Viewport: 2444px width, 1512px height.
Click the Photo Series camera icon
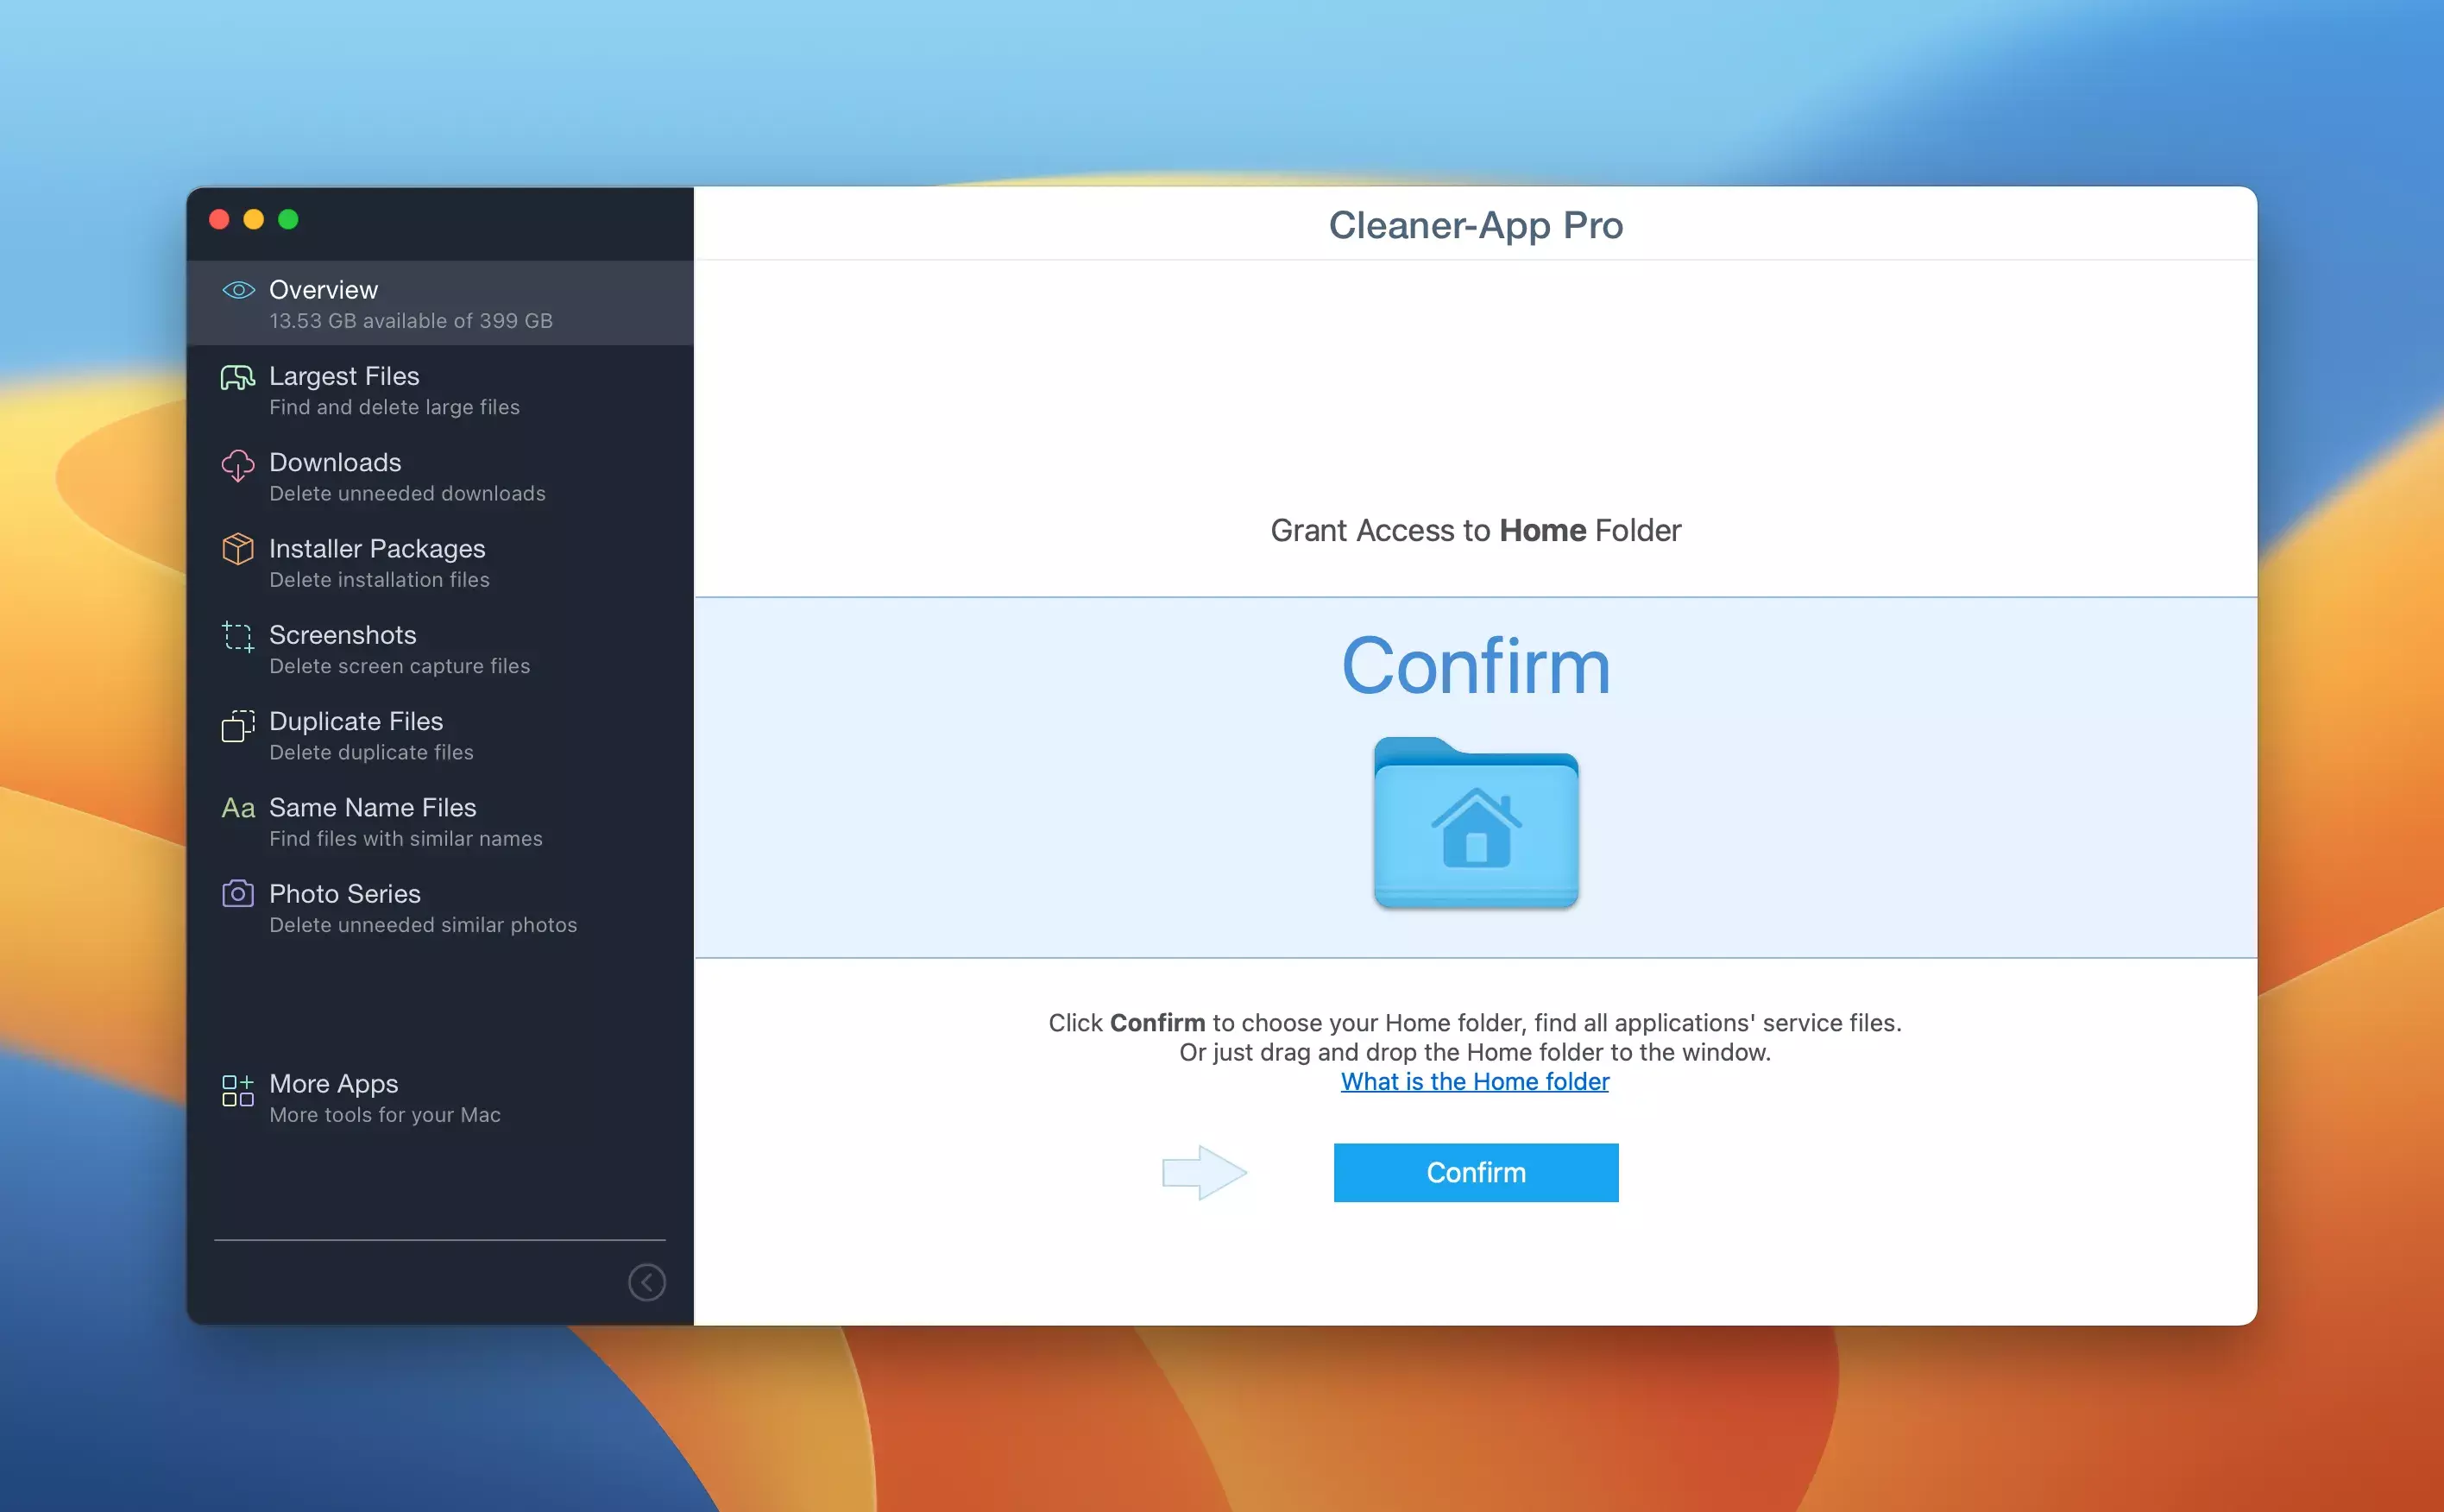[x=238, y=894]
